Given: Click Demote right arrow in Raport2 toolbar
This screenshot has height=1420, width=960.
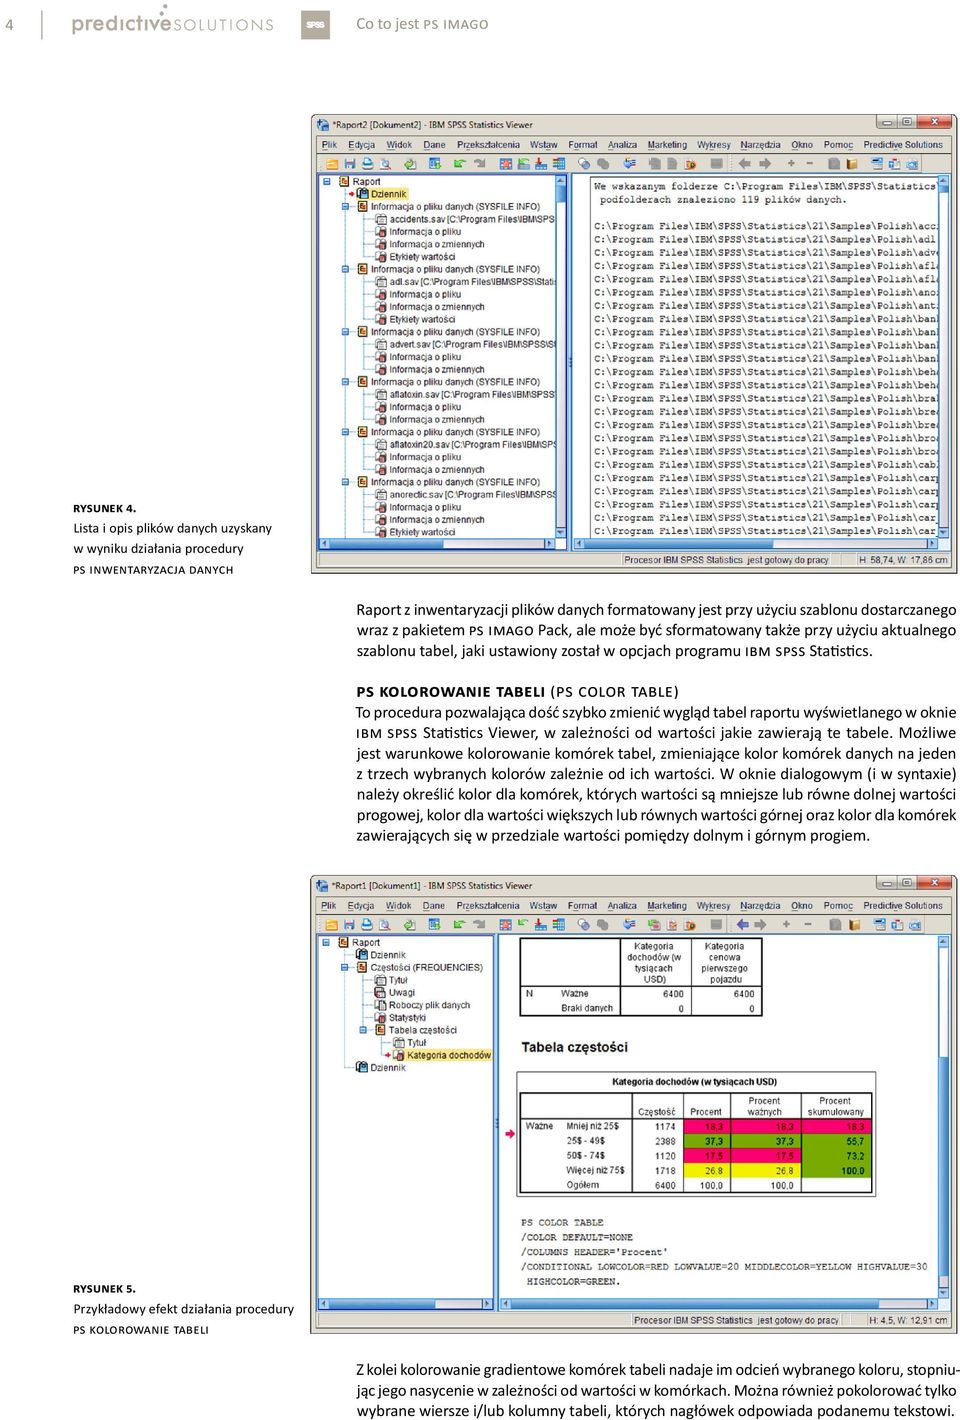Looking at the screenshot, I should [x=765, y=163].
